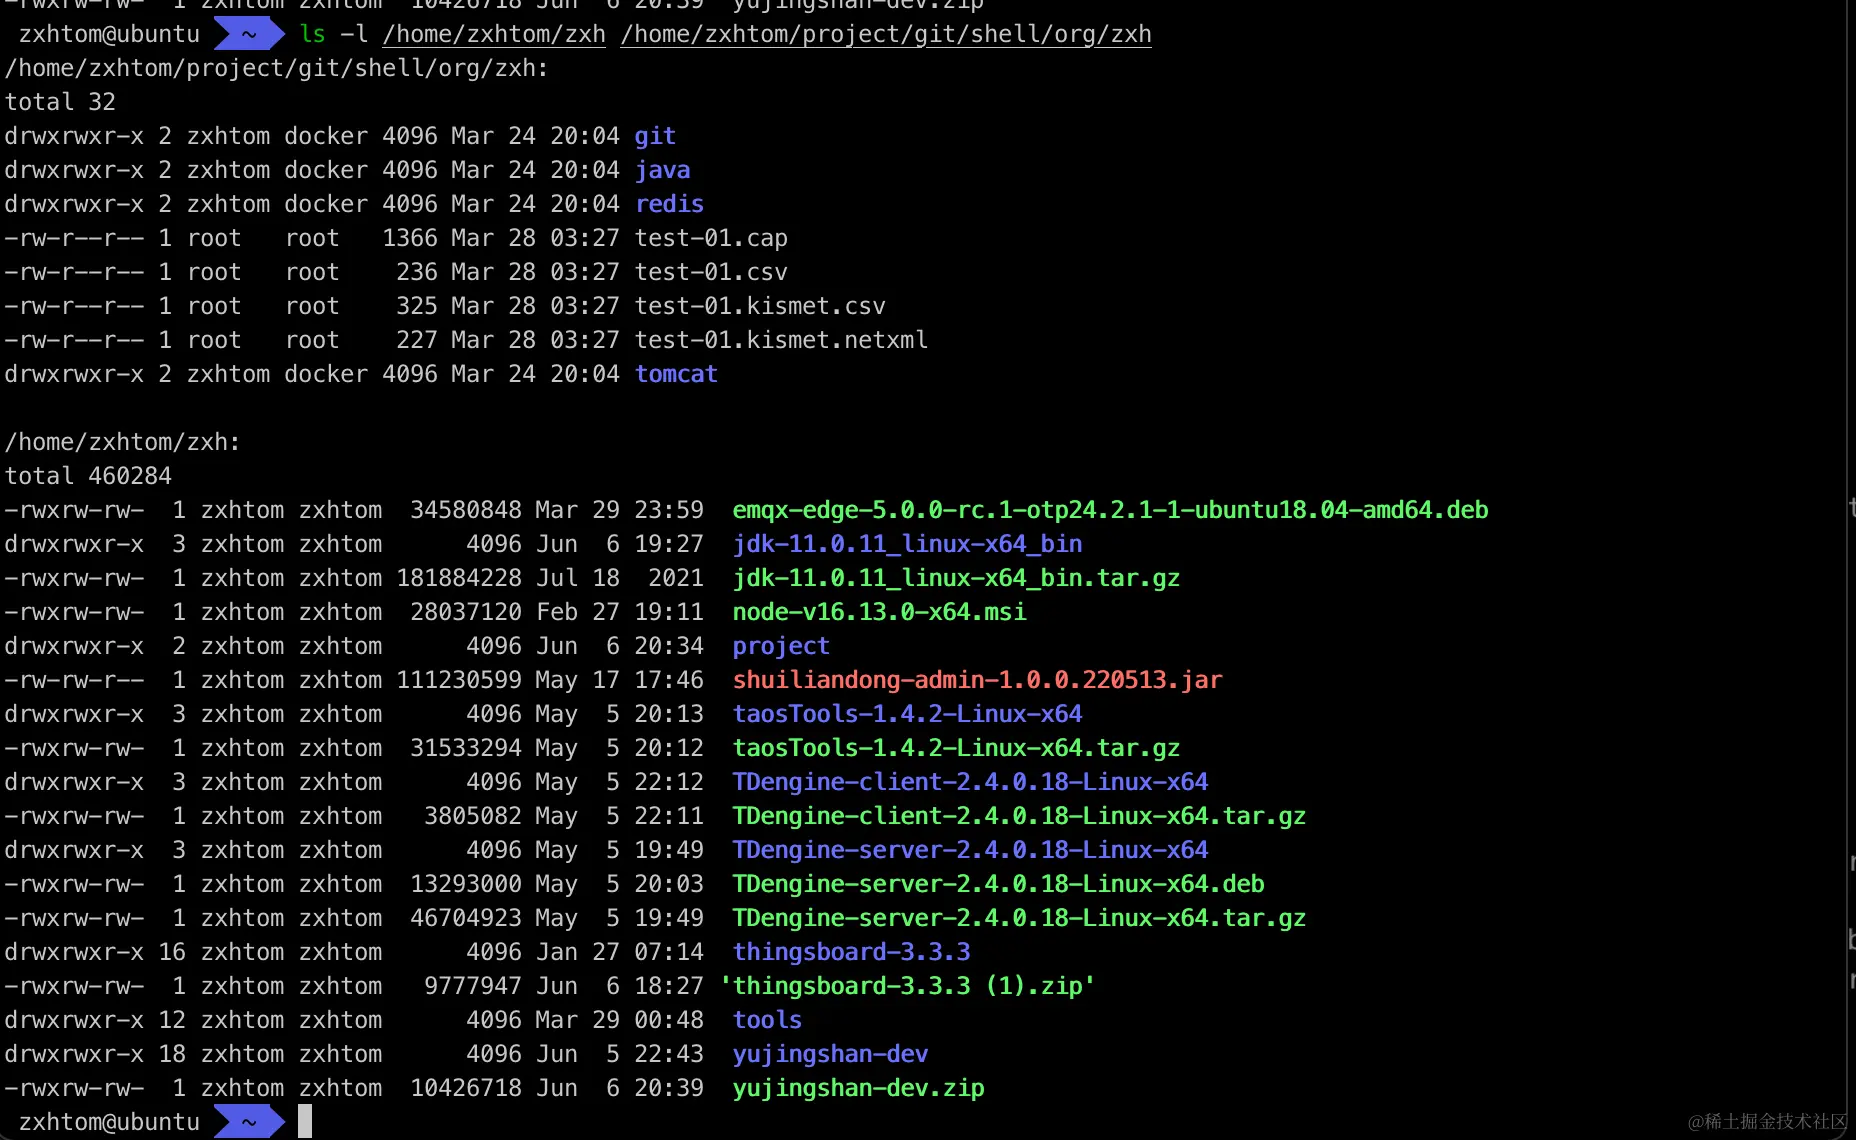Viewport: 1856px width, 1140px height.
Task: Click the '/home/zxhtom/project/git/shell/org/zxh:' header line
Action: tap(277, 68)
